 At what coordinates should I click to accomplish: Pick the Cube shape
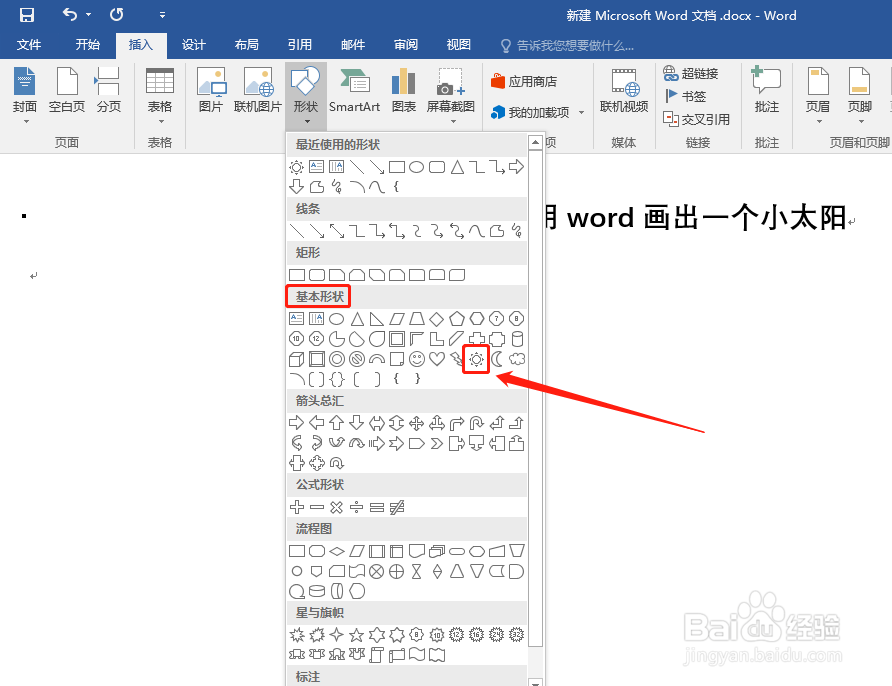click(296, 359)
